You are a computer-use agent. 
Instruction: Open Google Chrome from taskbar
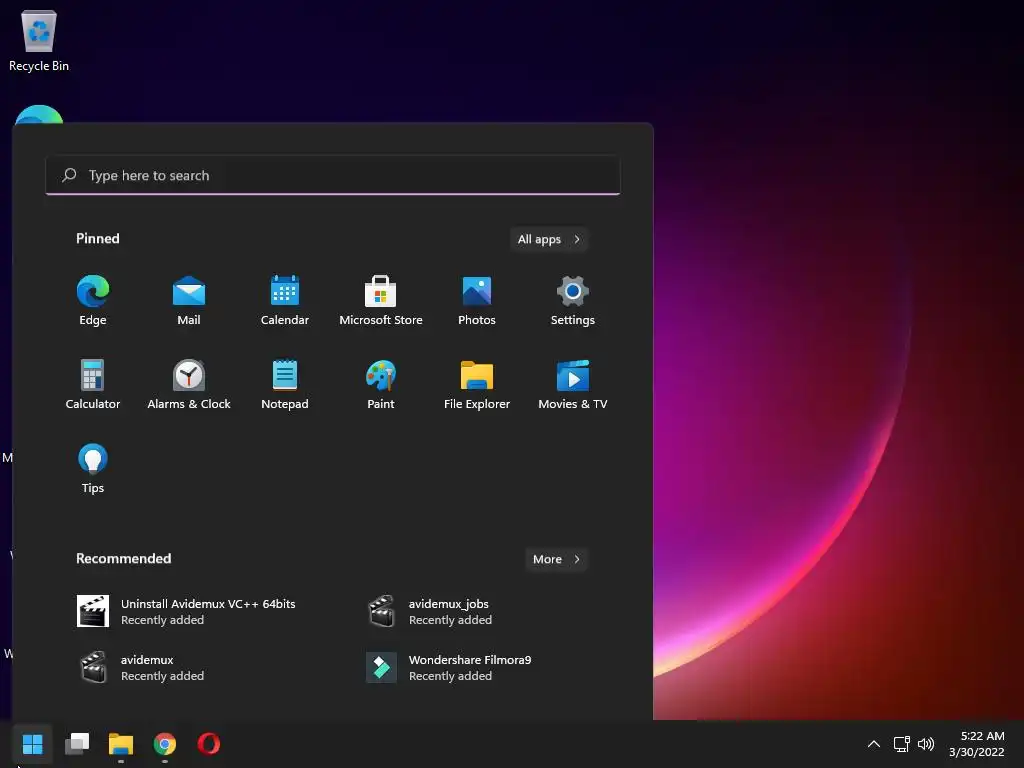coord(165,744)
